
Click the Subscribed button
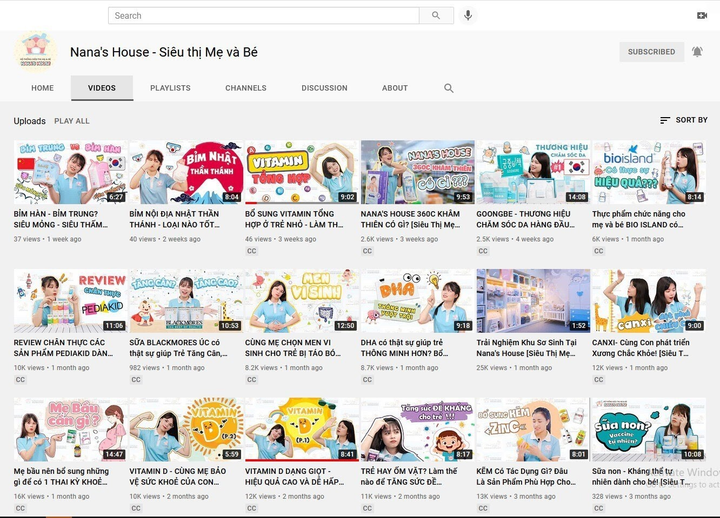coord(652,52)
